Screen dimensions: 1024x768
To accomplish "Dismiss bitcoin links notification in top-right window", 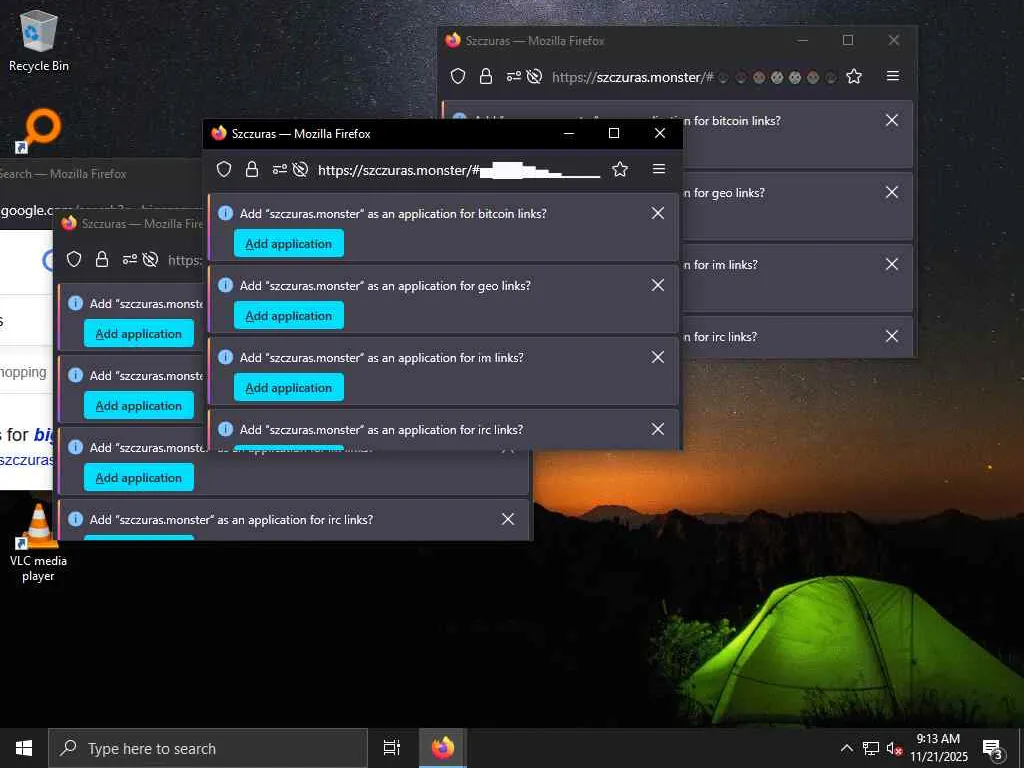I will point(891,120).
